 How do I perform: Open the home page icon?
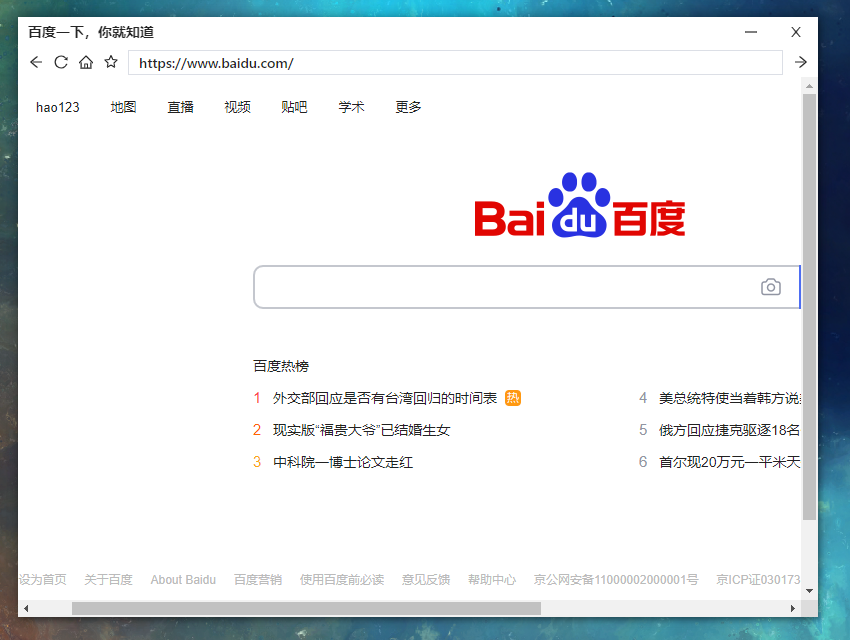click(x=86, y=62)
